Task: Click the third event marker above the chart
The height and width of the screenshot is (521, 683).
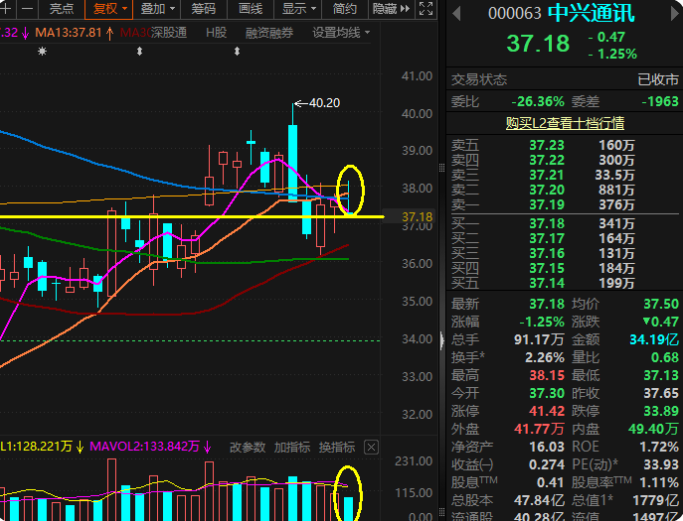Action: tap(237, 51)
